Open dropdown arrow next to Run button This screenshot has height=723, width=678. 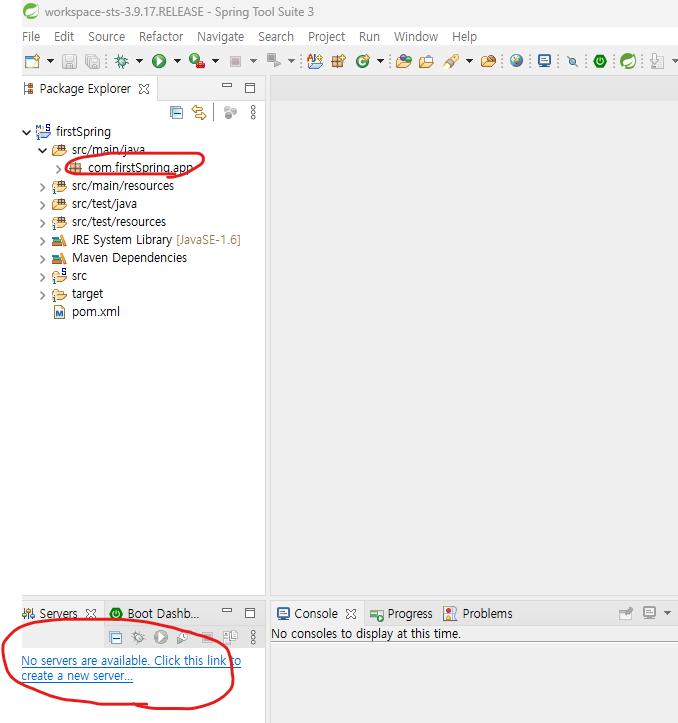177,61
